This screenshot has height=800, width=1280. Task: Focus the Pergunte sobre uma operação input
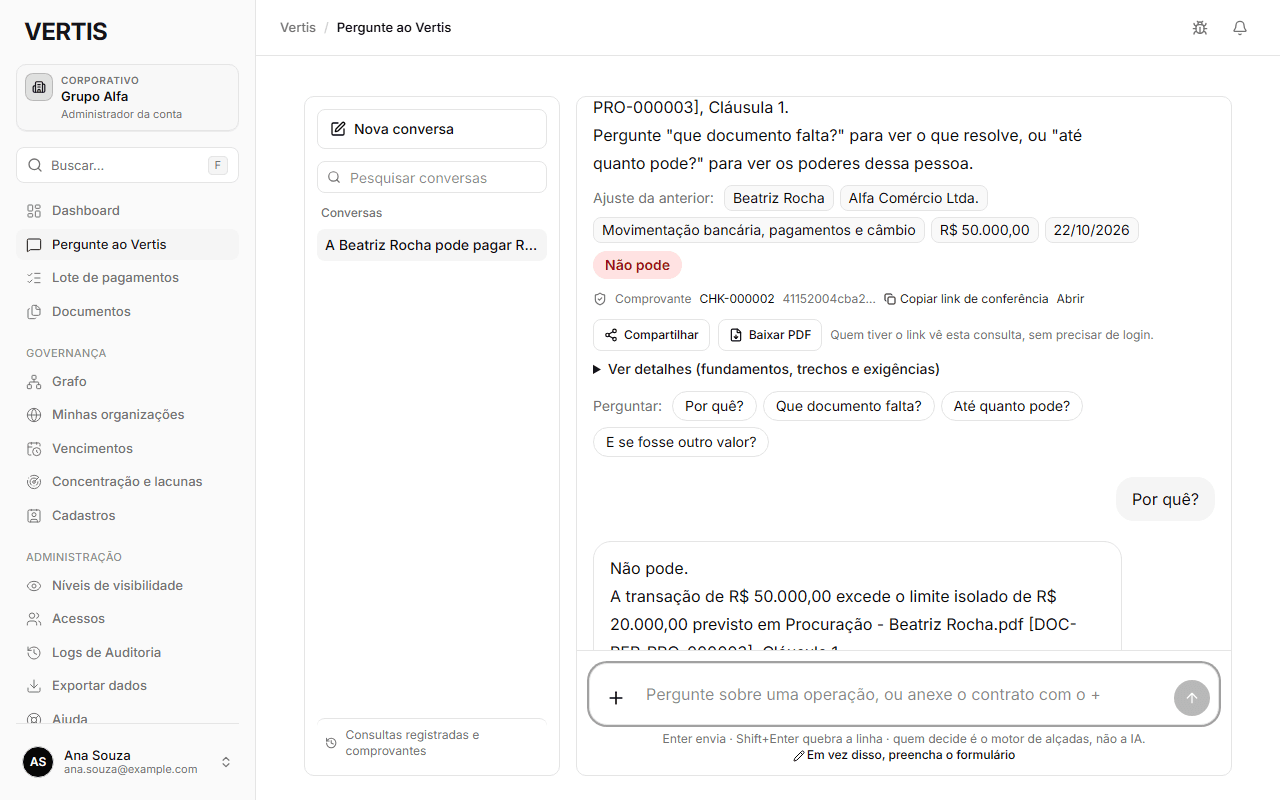click(x=903, y=695)
